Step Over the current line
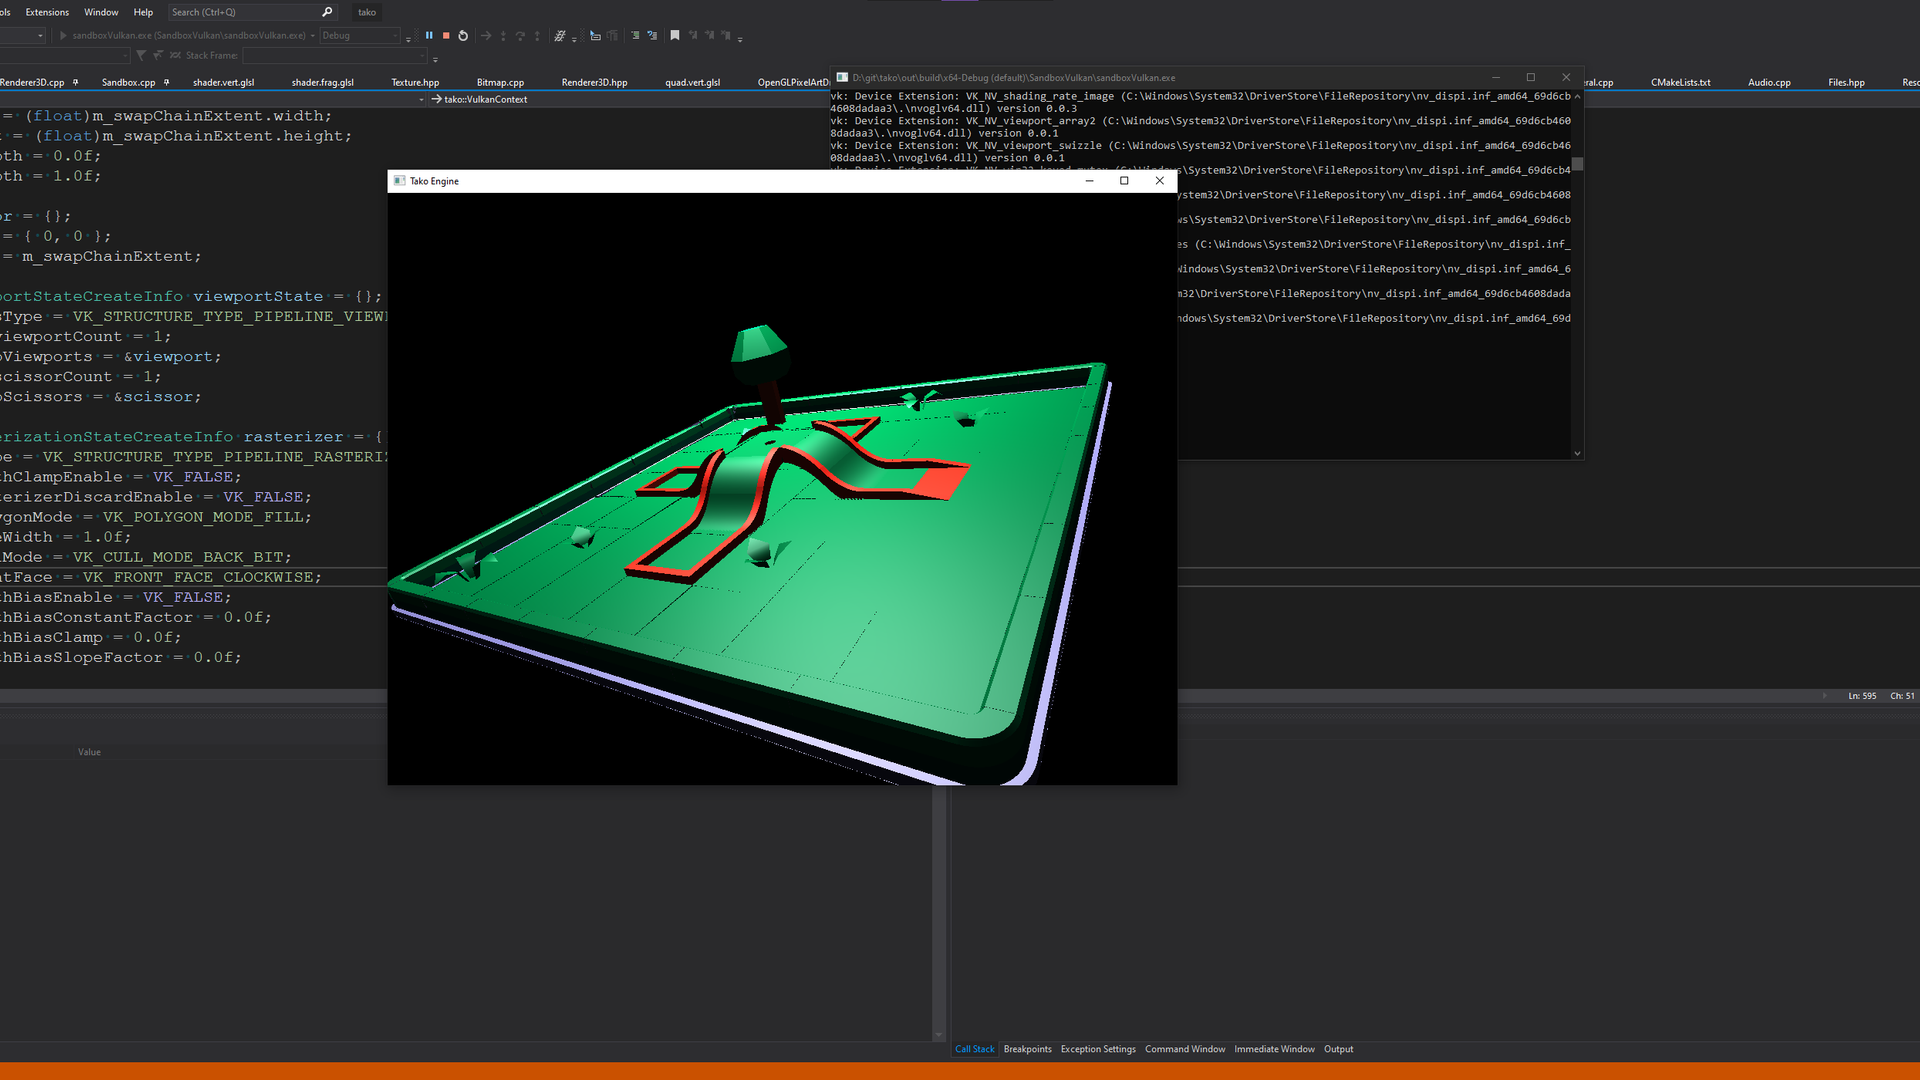 coord(520,36)
